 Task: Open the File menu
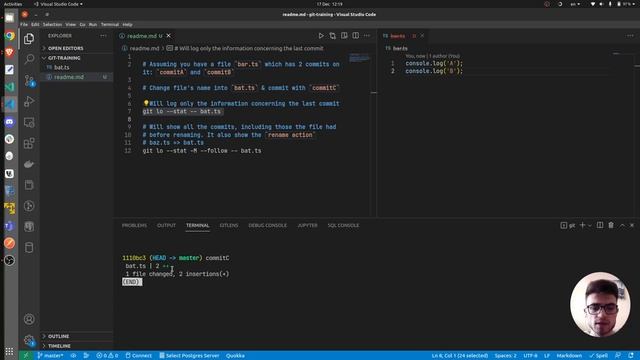coord(24,24)
